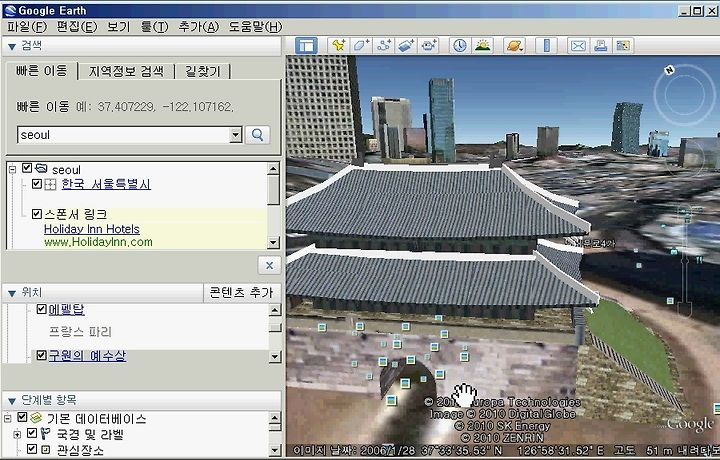
Task: Toggle the 스폰서 링크 checkbox
Action: click(37, 214)
